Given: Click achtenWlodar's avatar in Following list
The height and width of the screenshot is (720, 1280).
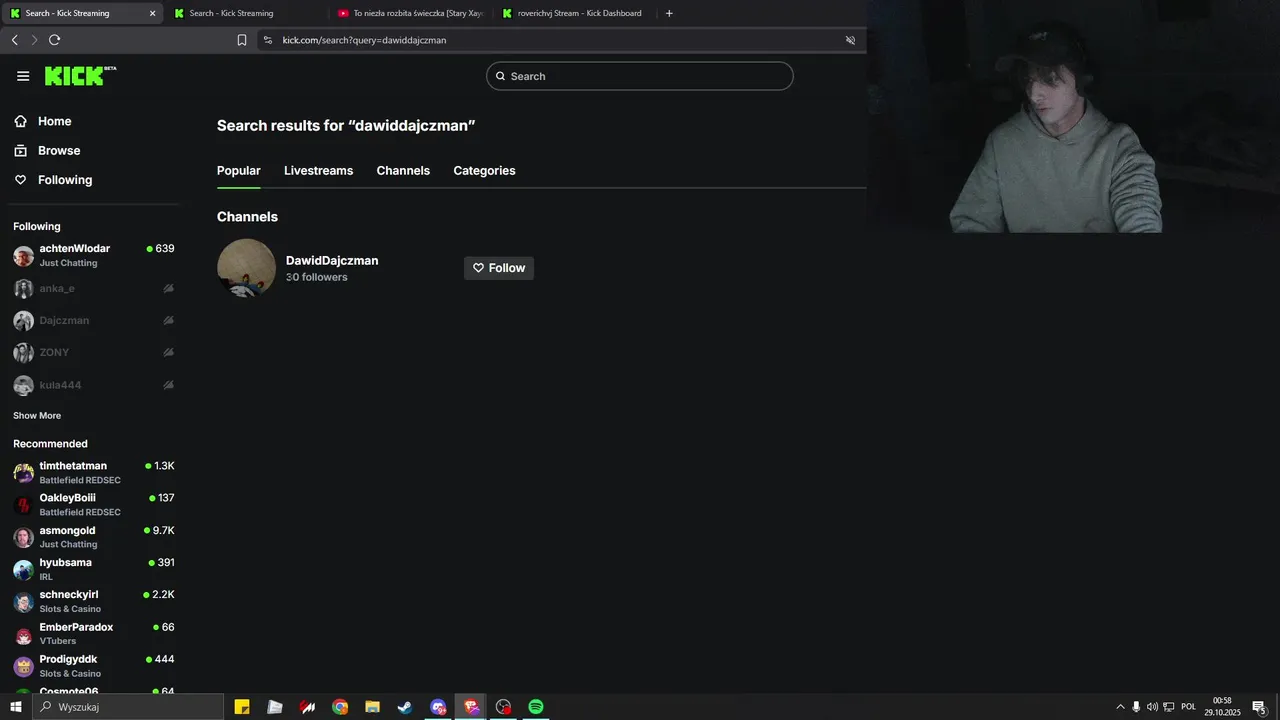Looking at the screenshot, I should click(23, 256).
